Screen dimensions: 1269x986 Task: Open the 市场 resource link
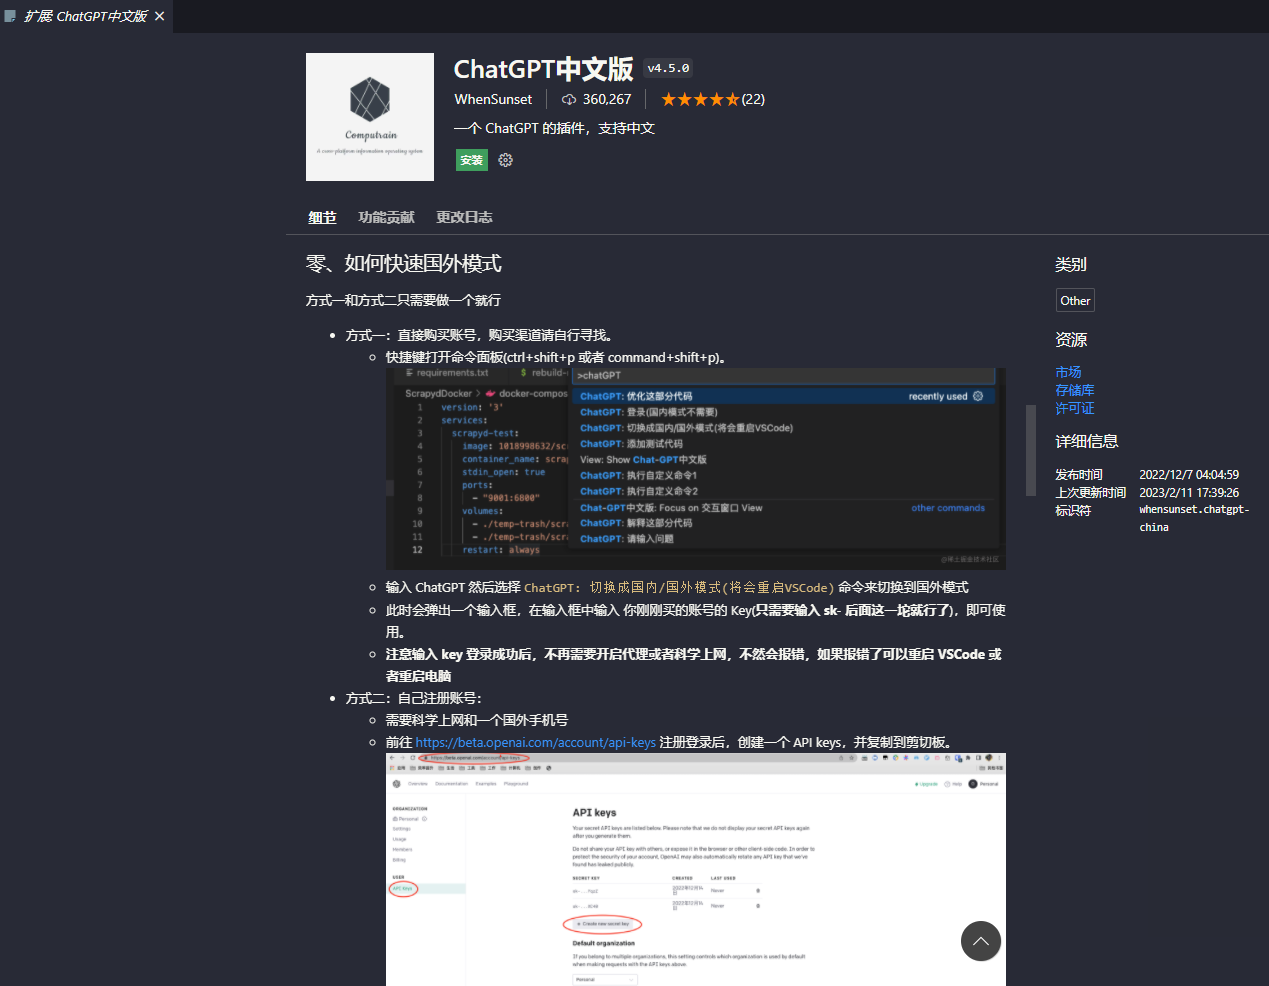pyautogui.click(x=1068, y=372)
